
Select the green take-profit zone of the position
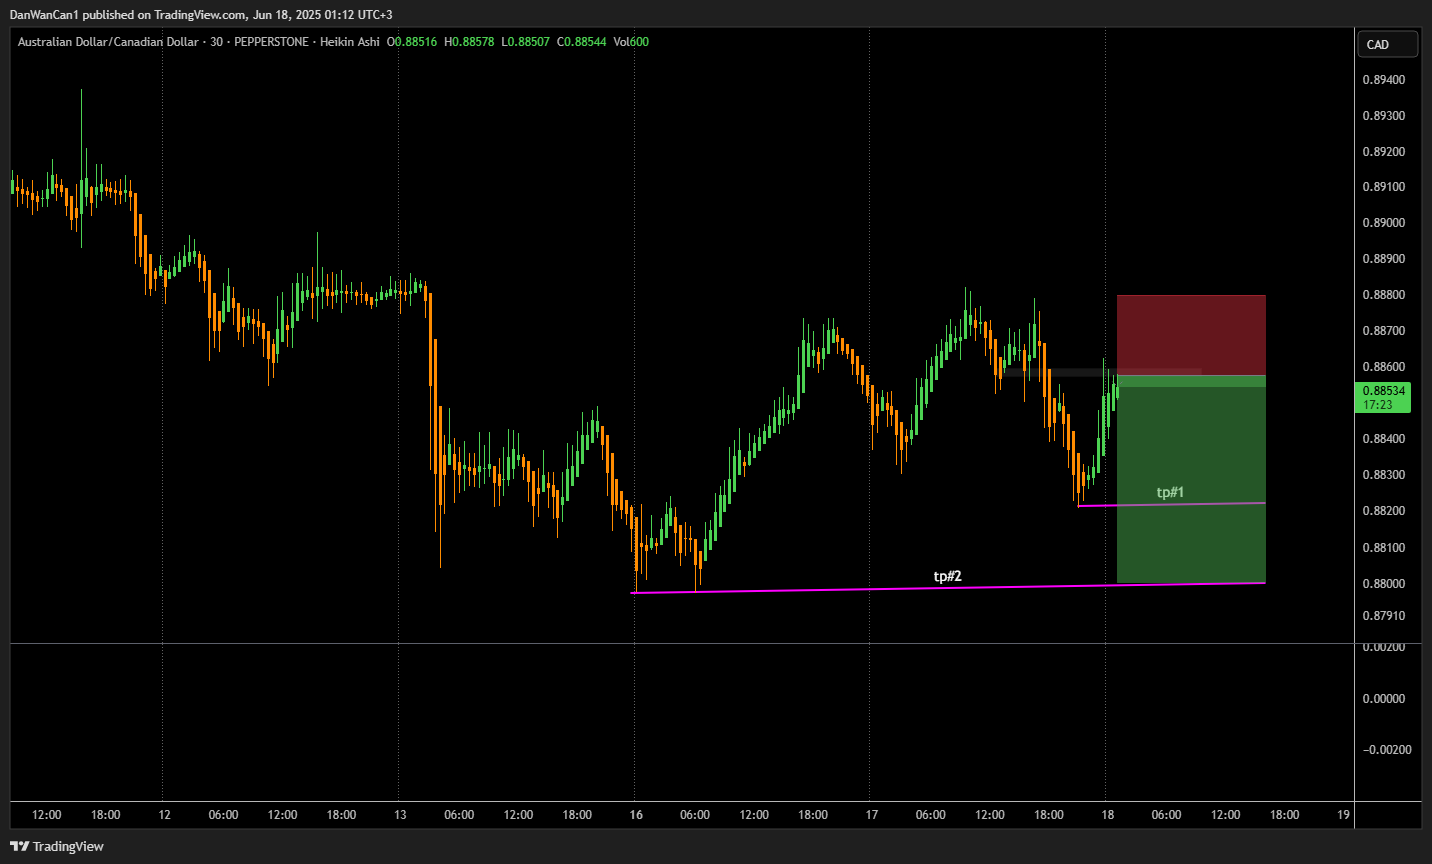1191,480
